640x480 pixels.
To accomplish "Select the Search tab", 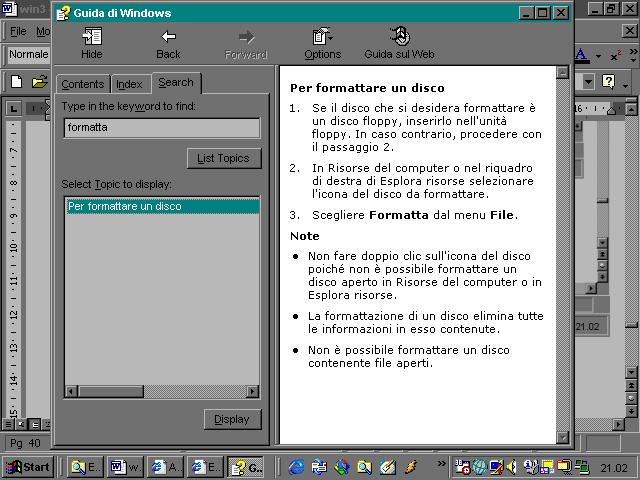I will (x=176, y=82).
